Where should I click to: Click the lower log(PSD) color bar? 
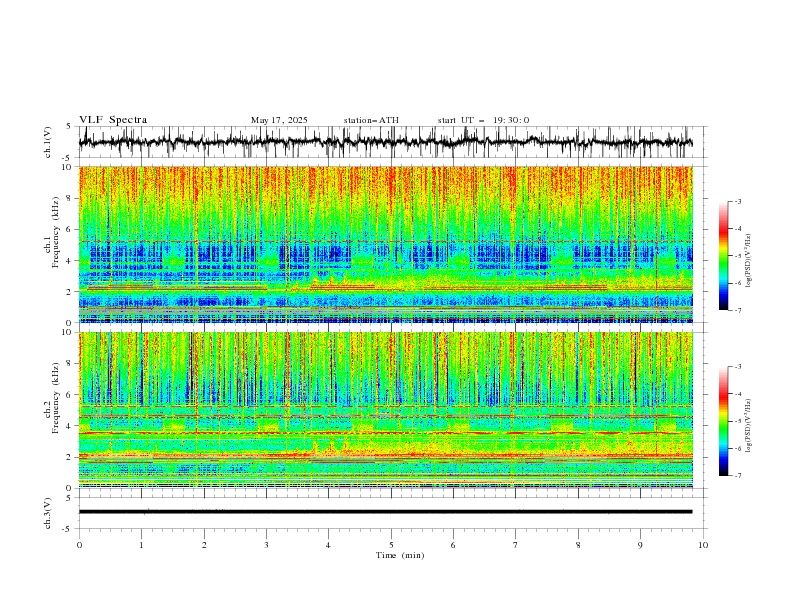coord(723,421)
